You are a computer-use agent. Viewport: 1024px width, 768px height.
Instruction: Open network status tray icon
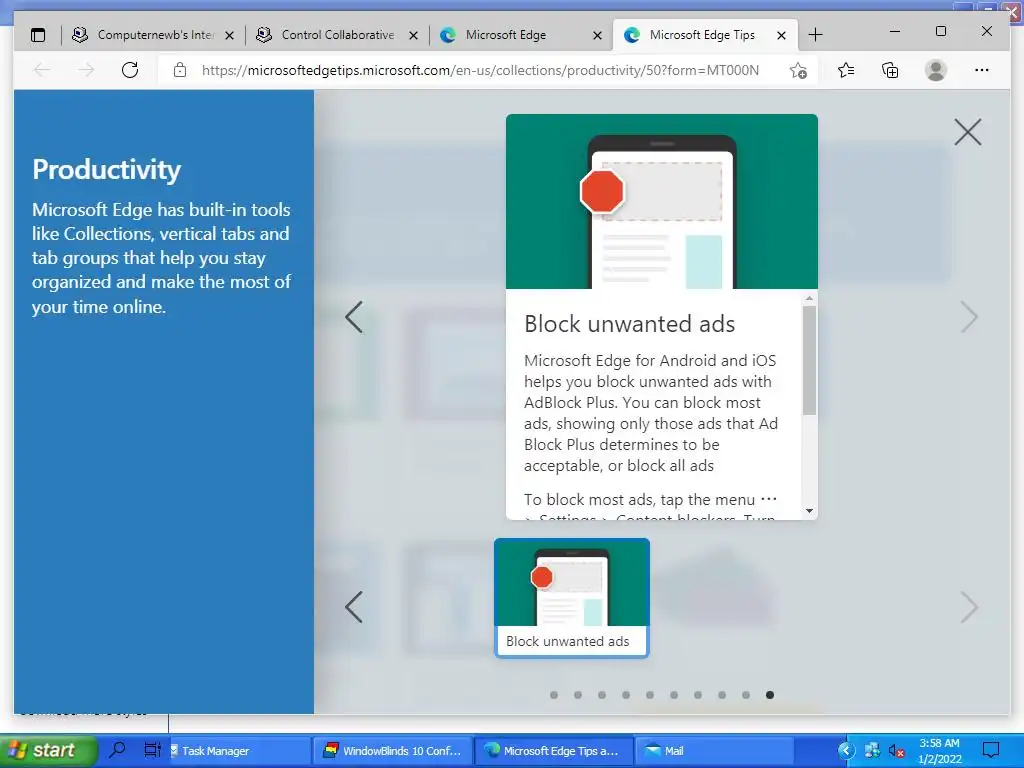point(872,751)
